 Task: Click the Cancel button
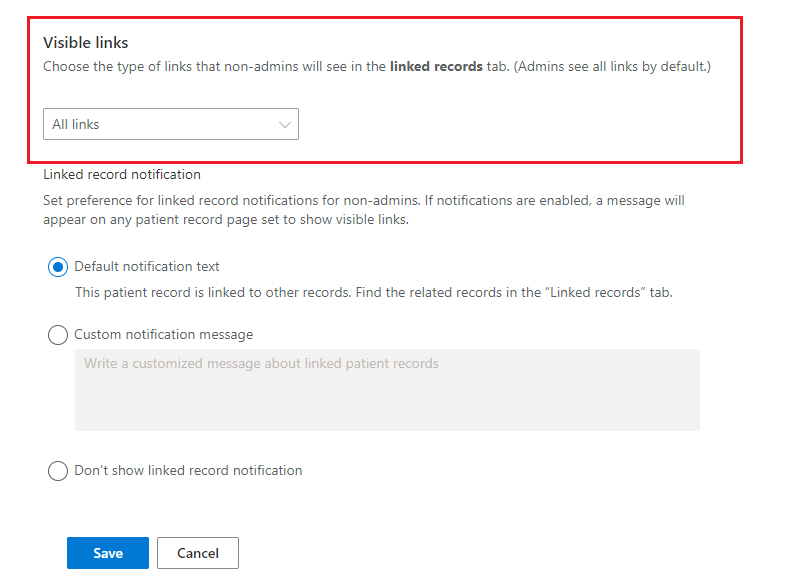click(197, 553)
